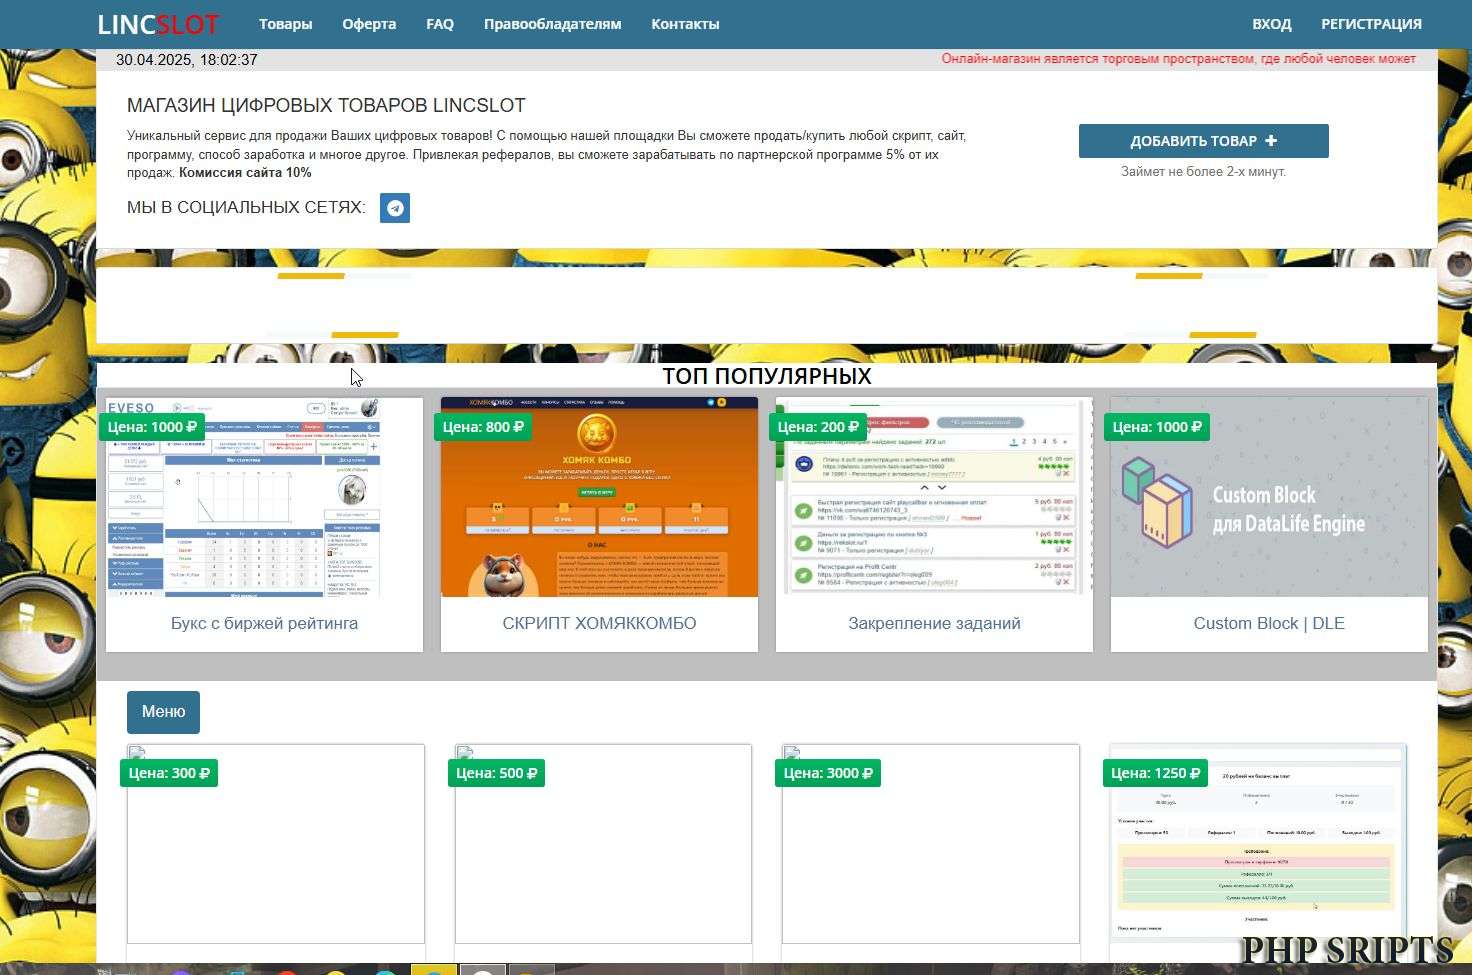Open the РЕГИСТРАЦИЯ sign-up link

pyautogui.click(x=1371, y=24)
